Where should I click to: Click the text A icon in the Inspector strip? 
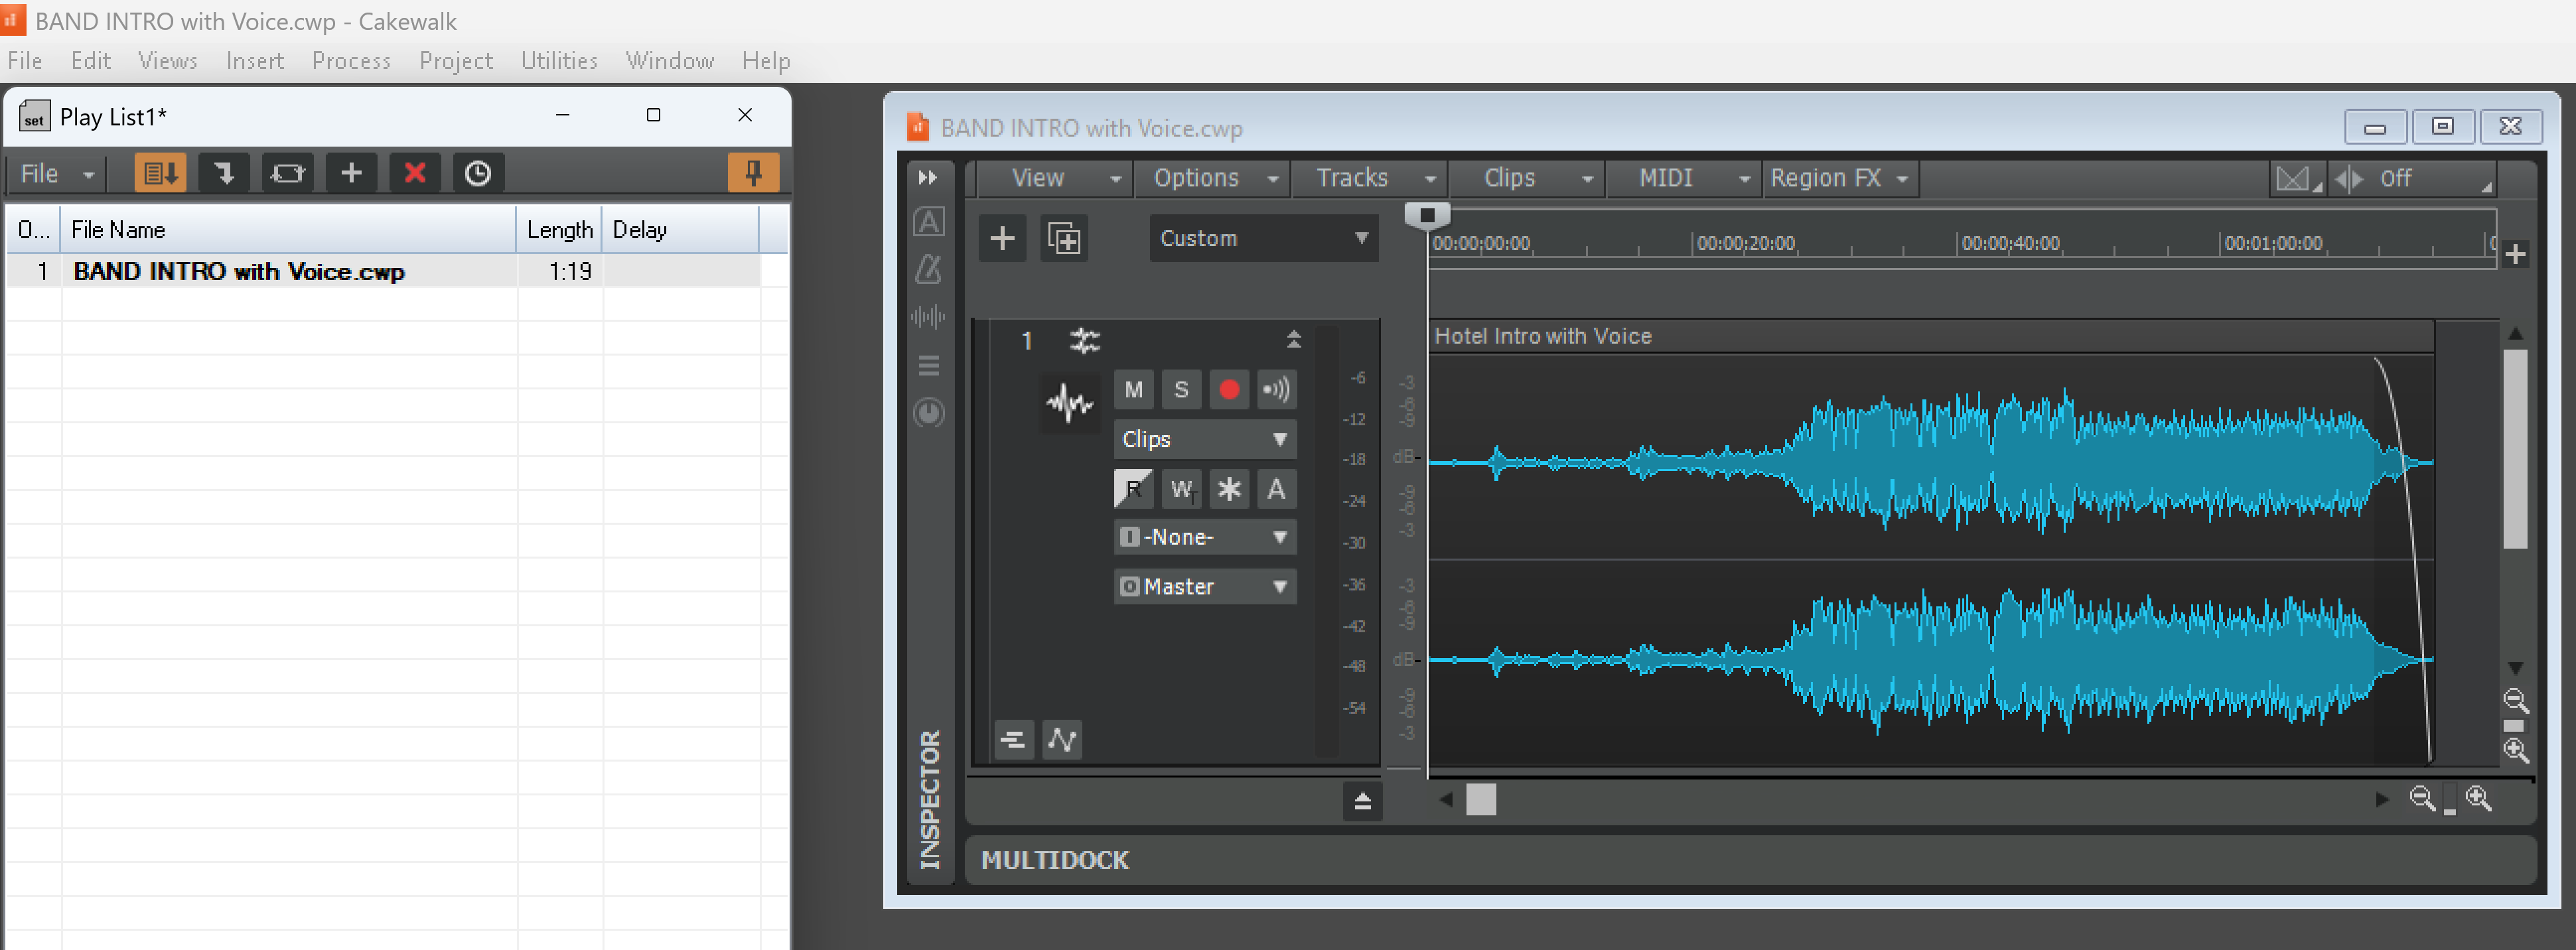929,222
